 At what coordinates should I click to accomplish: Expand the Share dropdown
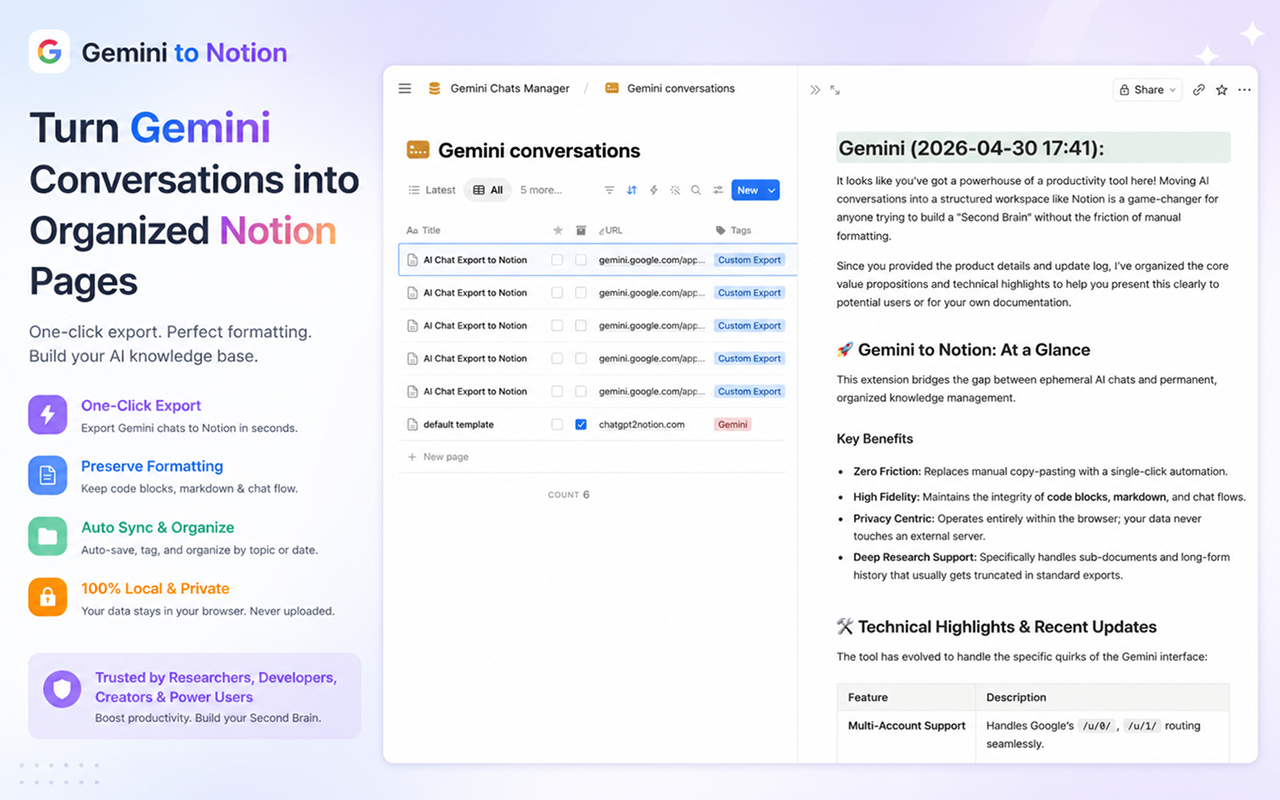(1148, 90)
